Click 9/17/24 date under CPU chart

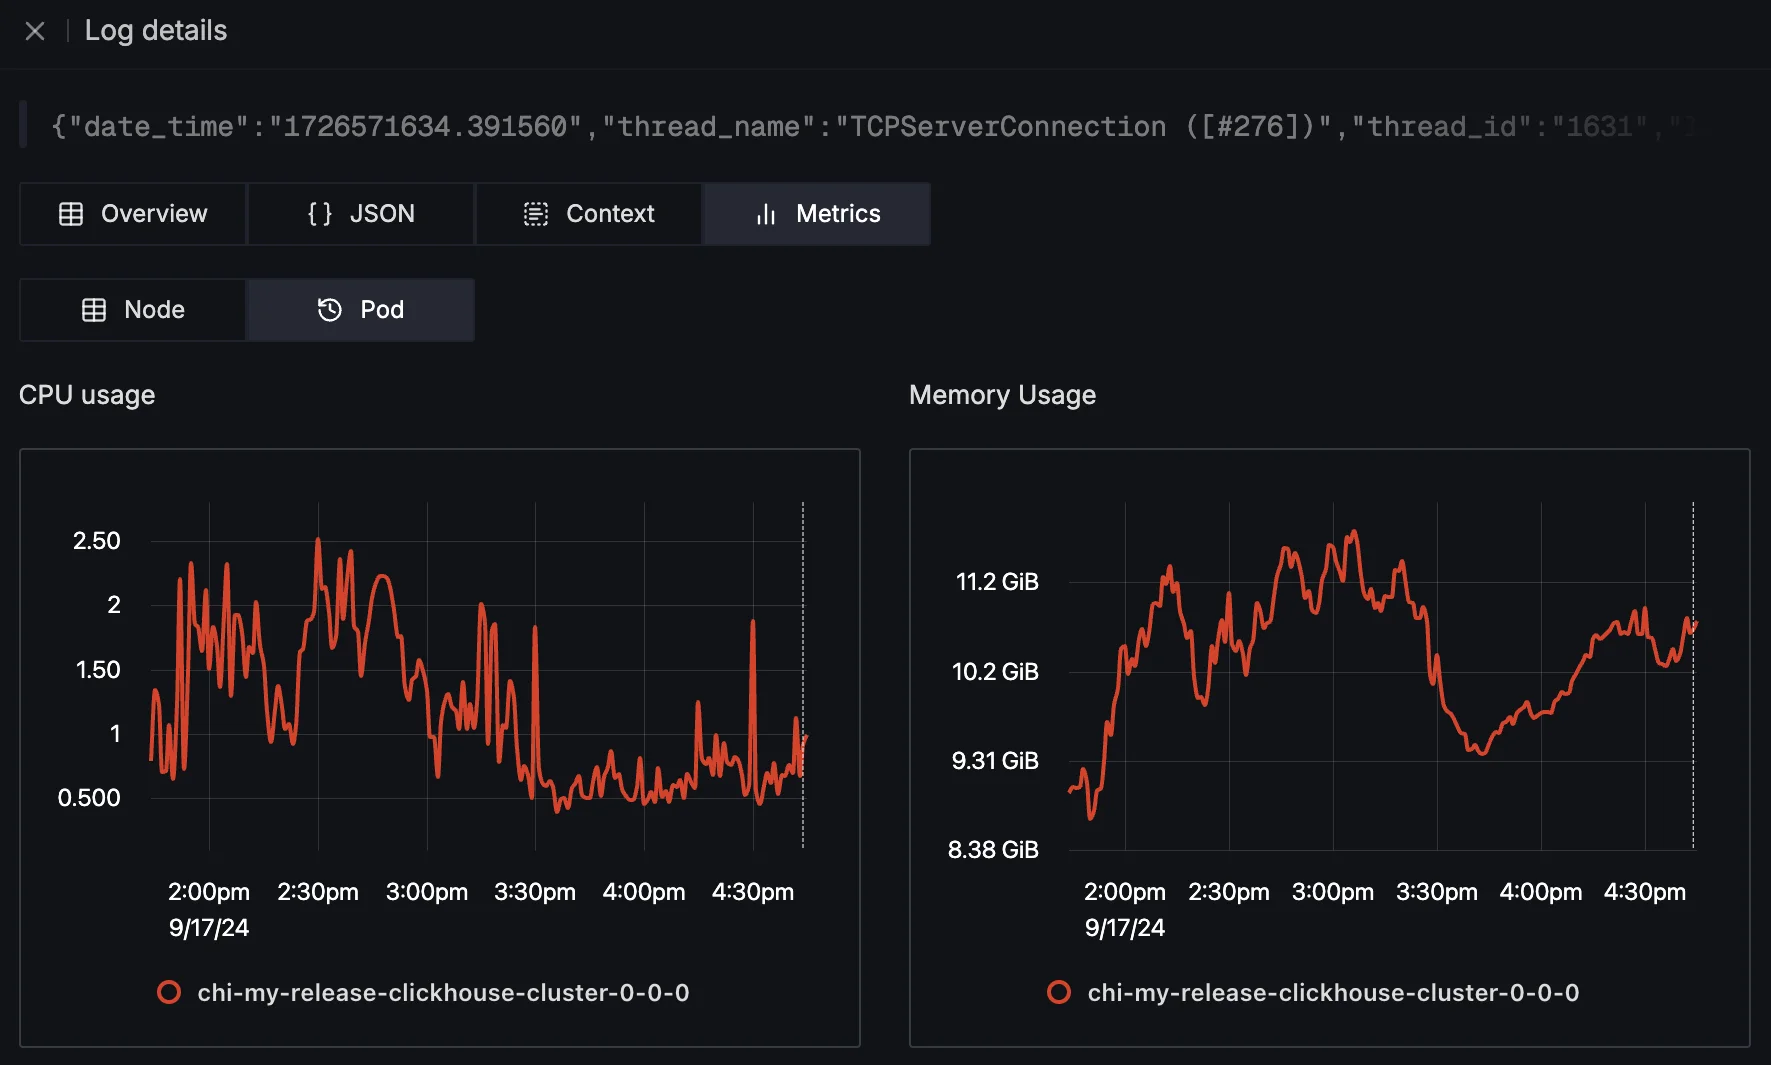[209, 928]
